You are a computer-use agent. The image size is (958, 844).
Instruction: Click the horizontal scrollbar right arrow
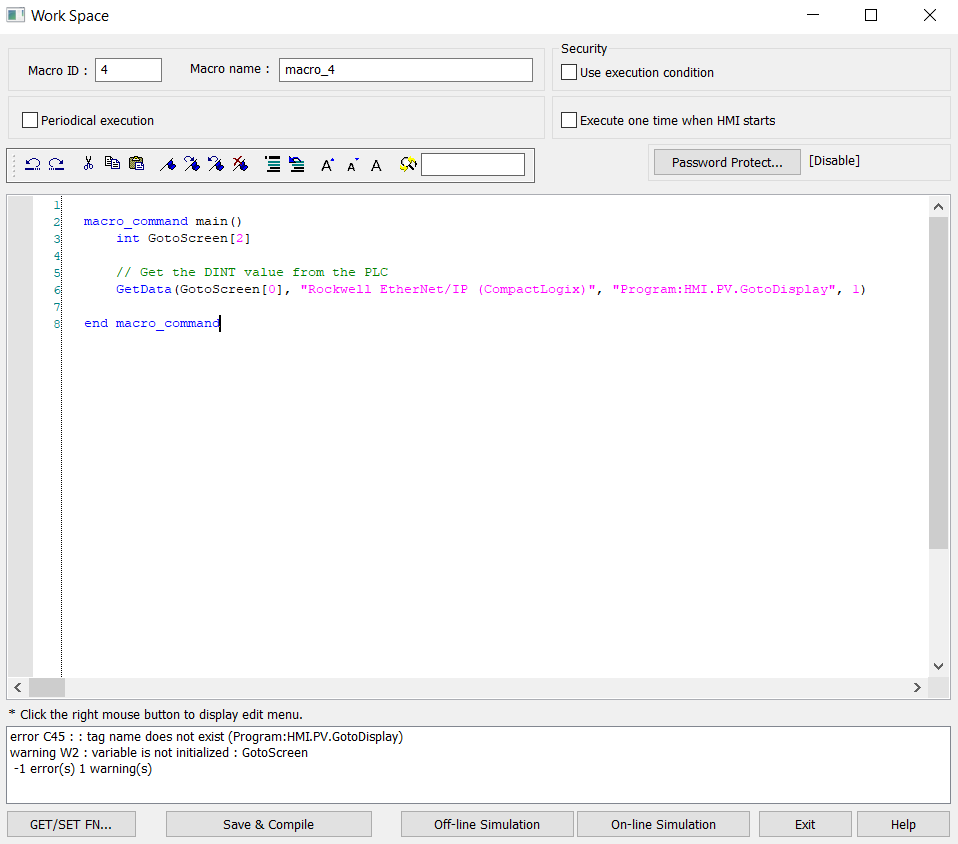(x=917, y=688)
